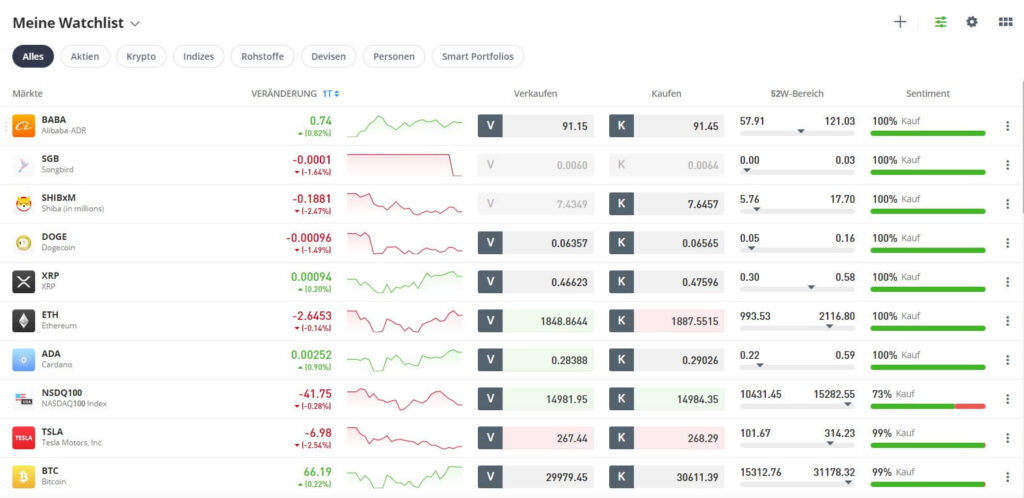Open the NSDQ100 index logo
Screen dimensions: 1024x498
(24, 399)
